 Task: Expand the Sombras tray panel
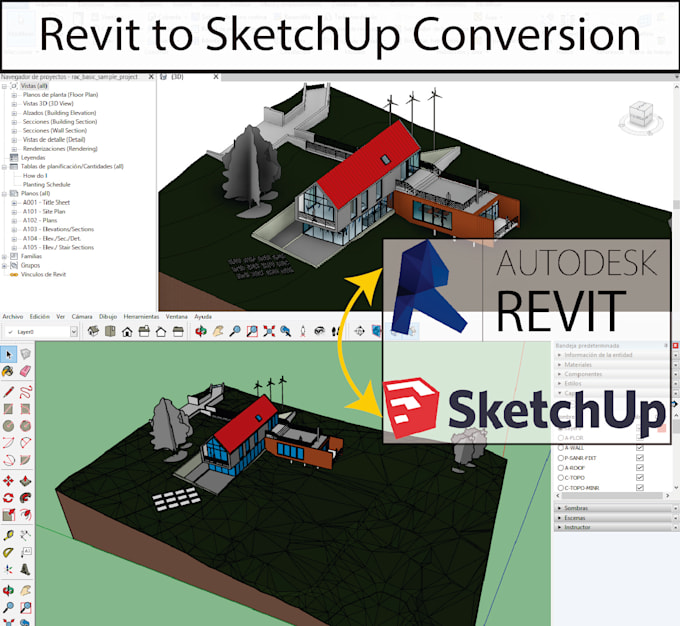pyautogui.click(x=613, y=508)
